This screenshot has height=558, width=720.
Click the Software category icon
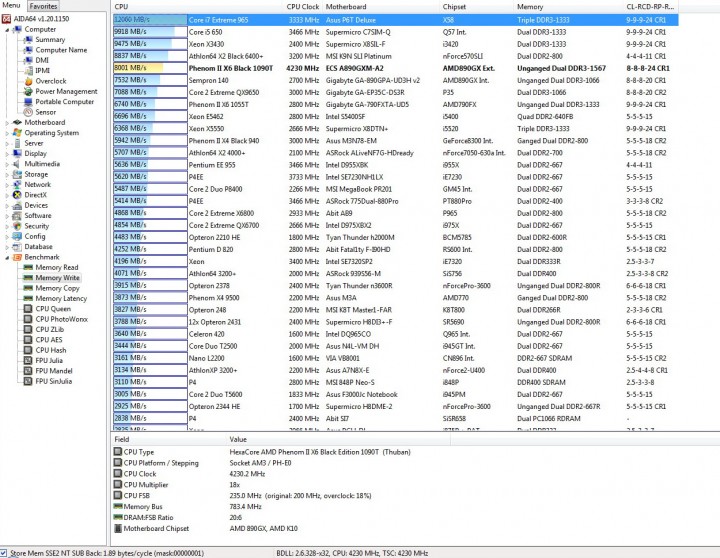(17, 215)
